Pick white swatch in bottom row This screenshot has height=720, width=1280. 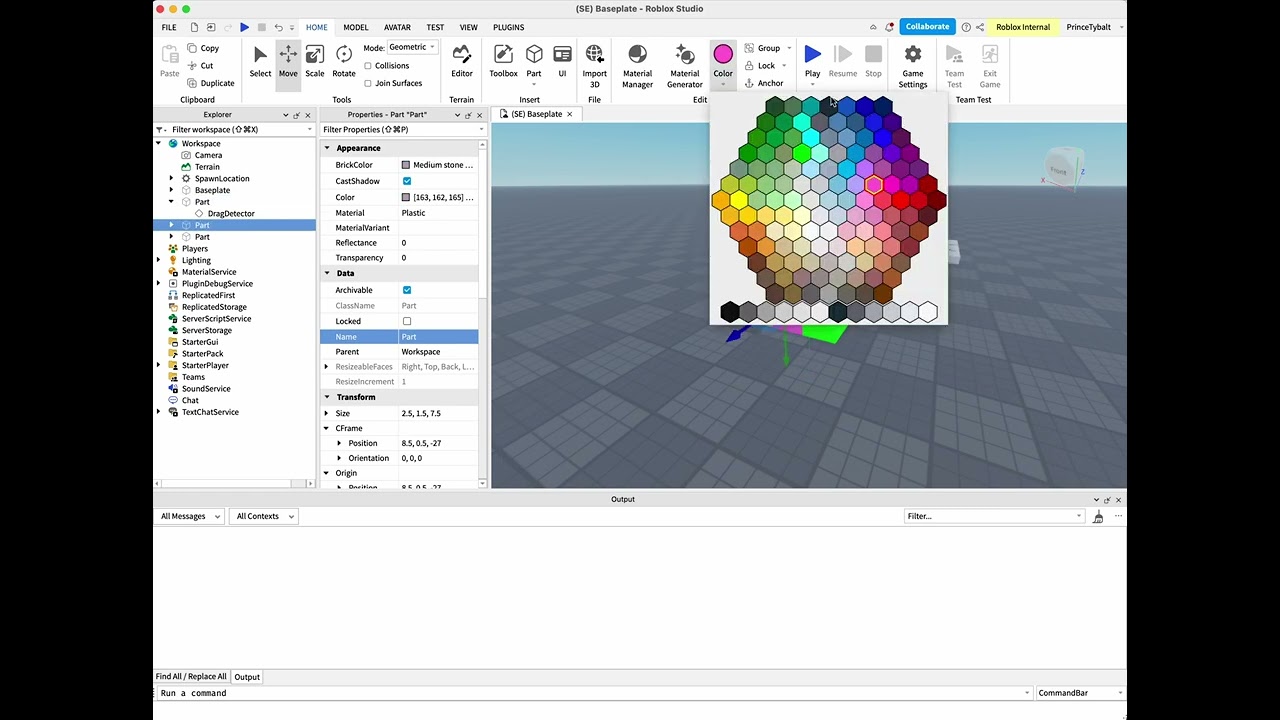[928, 312]
